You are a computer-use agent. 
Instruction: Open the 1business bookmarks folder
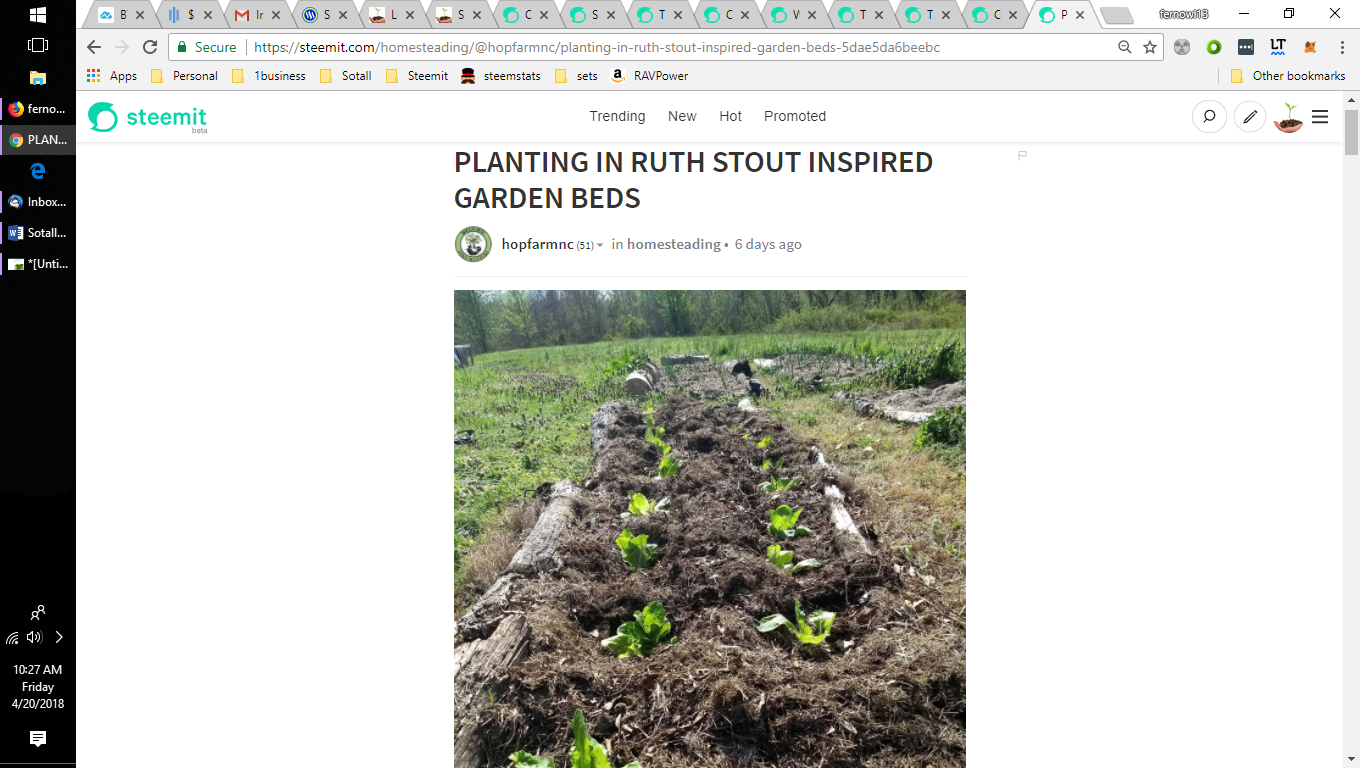point(268,76)
